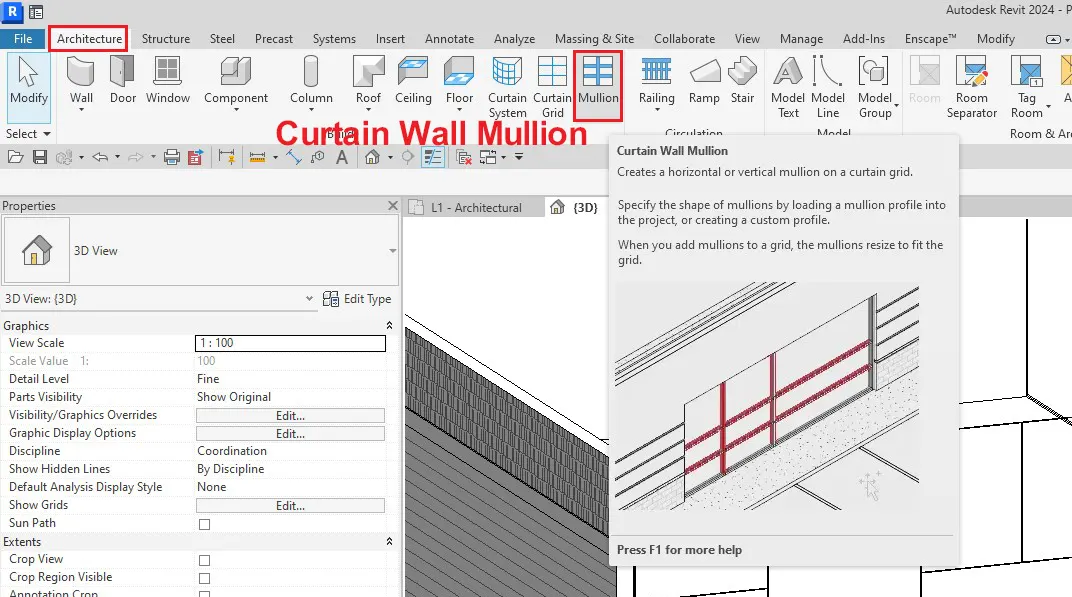
Task: Select the Curtain System tool
Action: pyautogui.click(x=507, y=87)
